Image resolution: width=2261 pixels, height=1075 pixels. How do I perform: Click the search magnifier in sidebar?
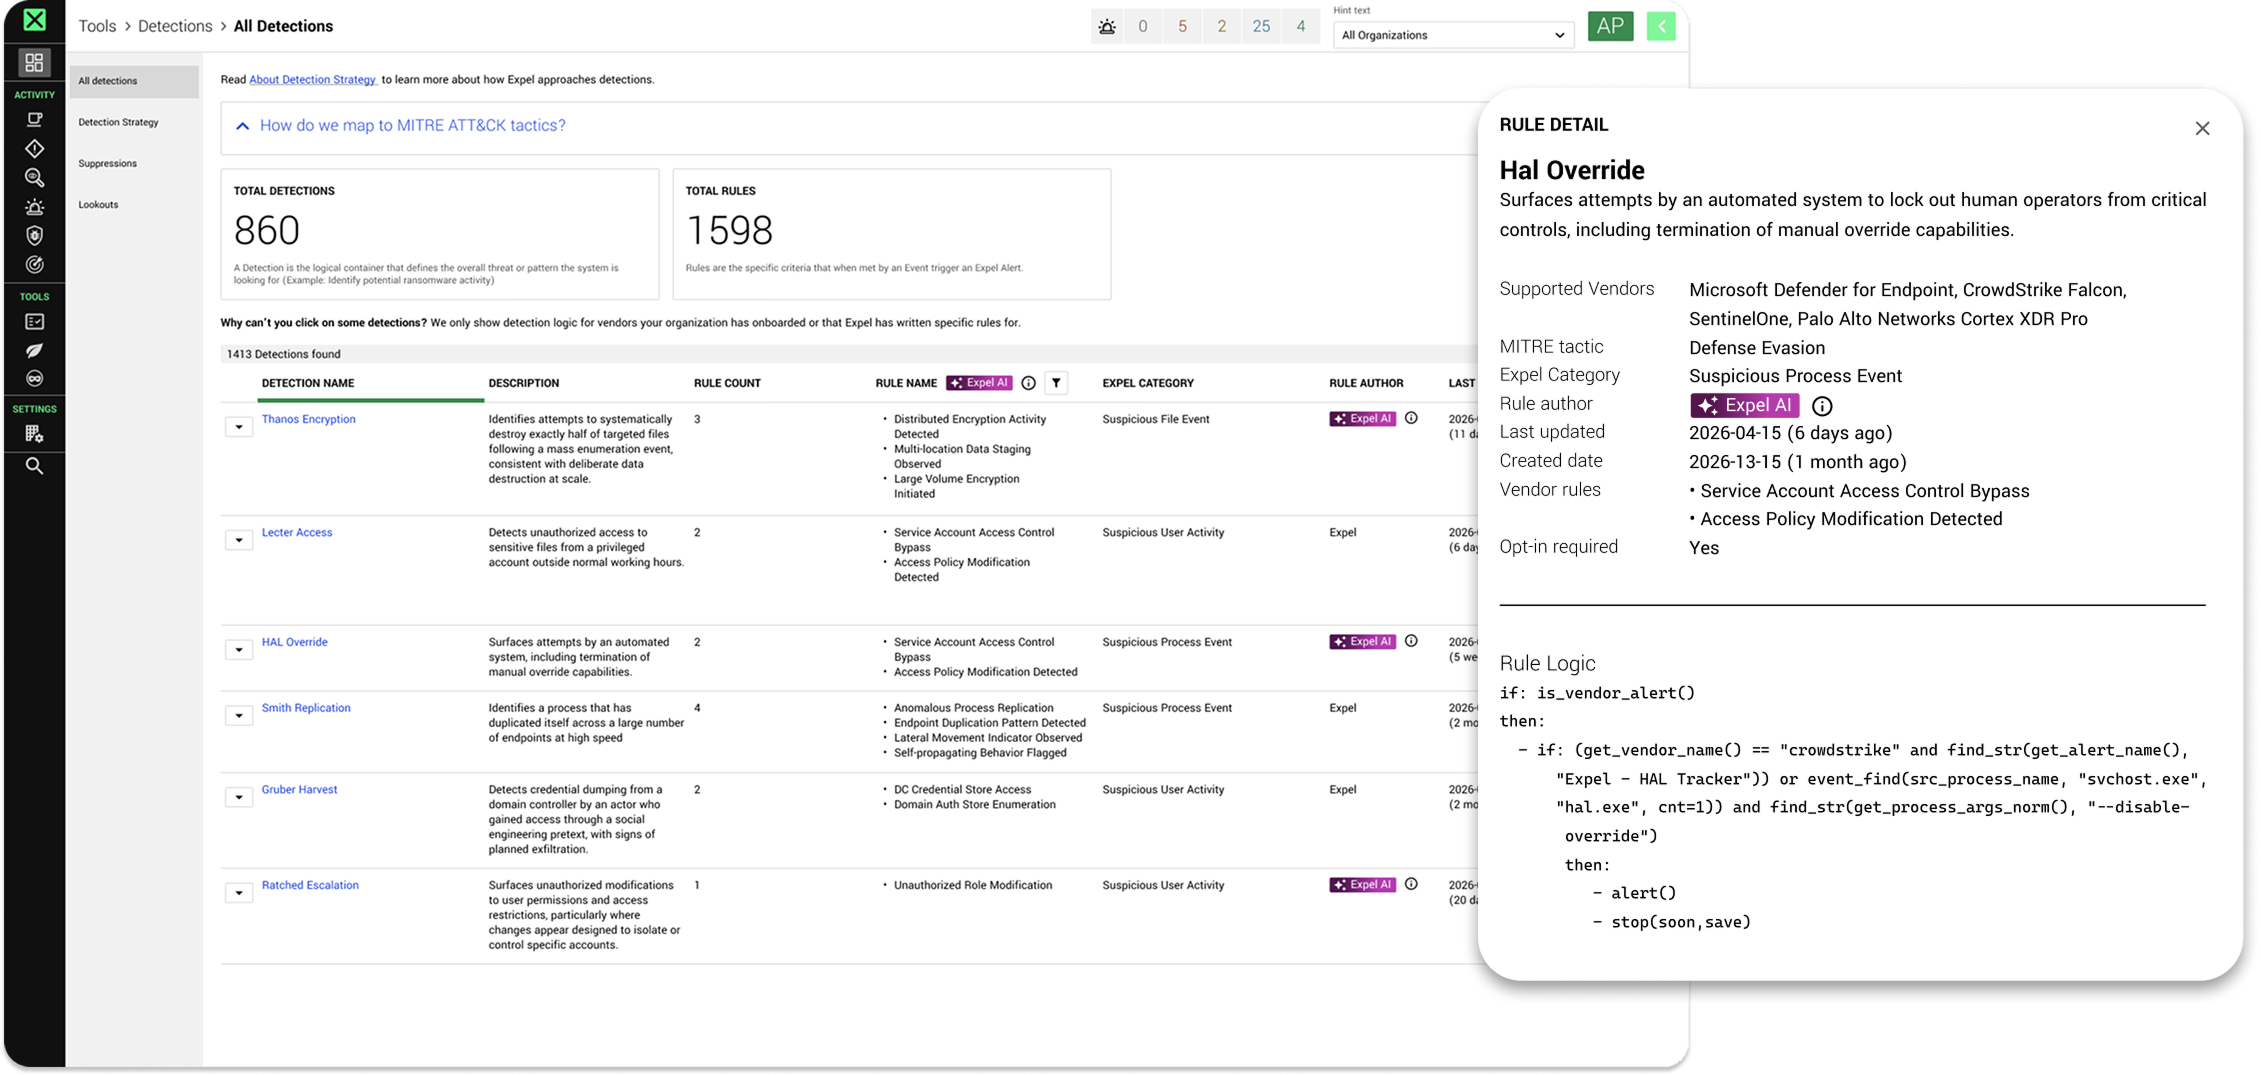(34, 466)
